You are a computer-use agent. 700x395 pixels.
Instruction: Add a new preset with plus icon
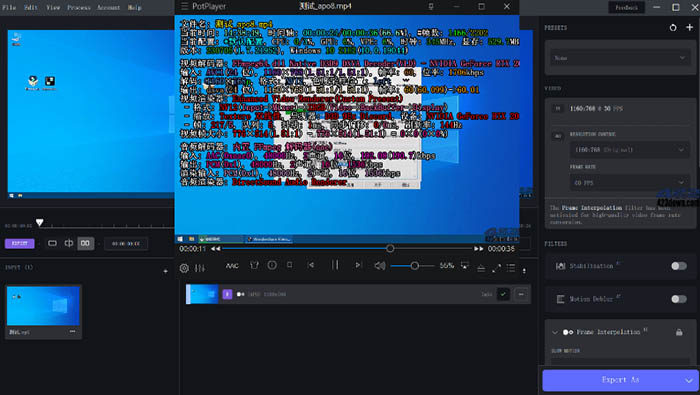(x=690, y=27)
